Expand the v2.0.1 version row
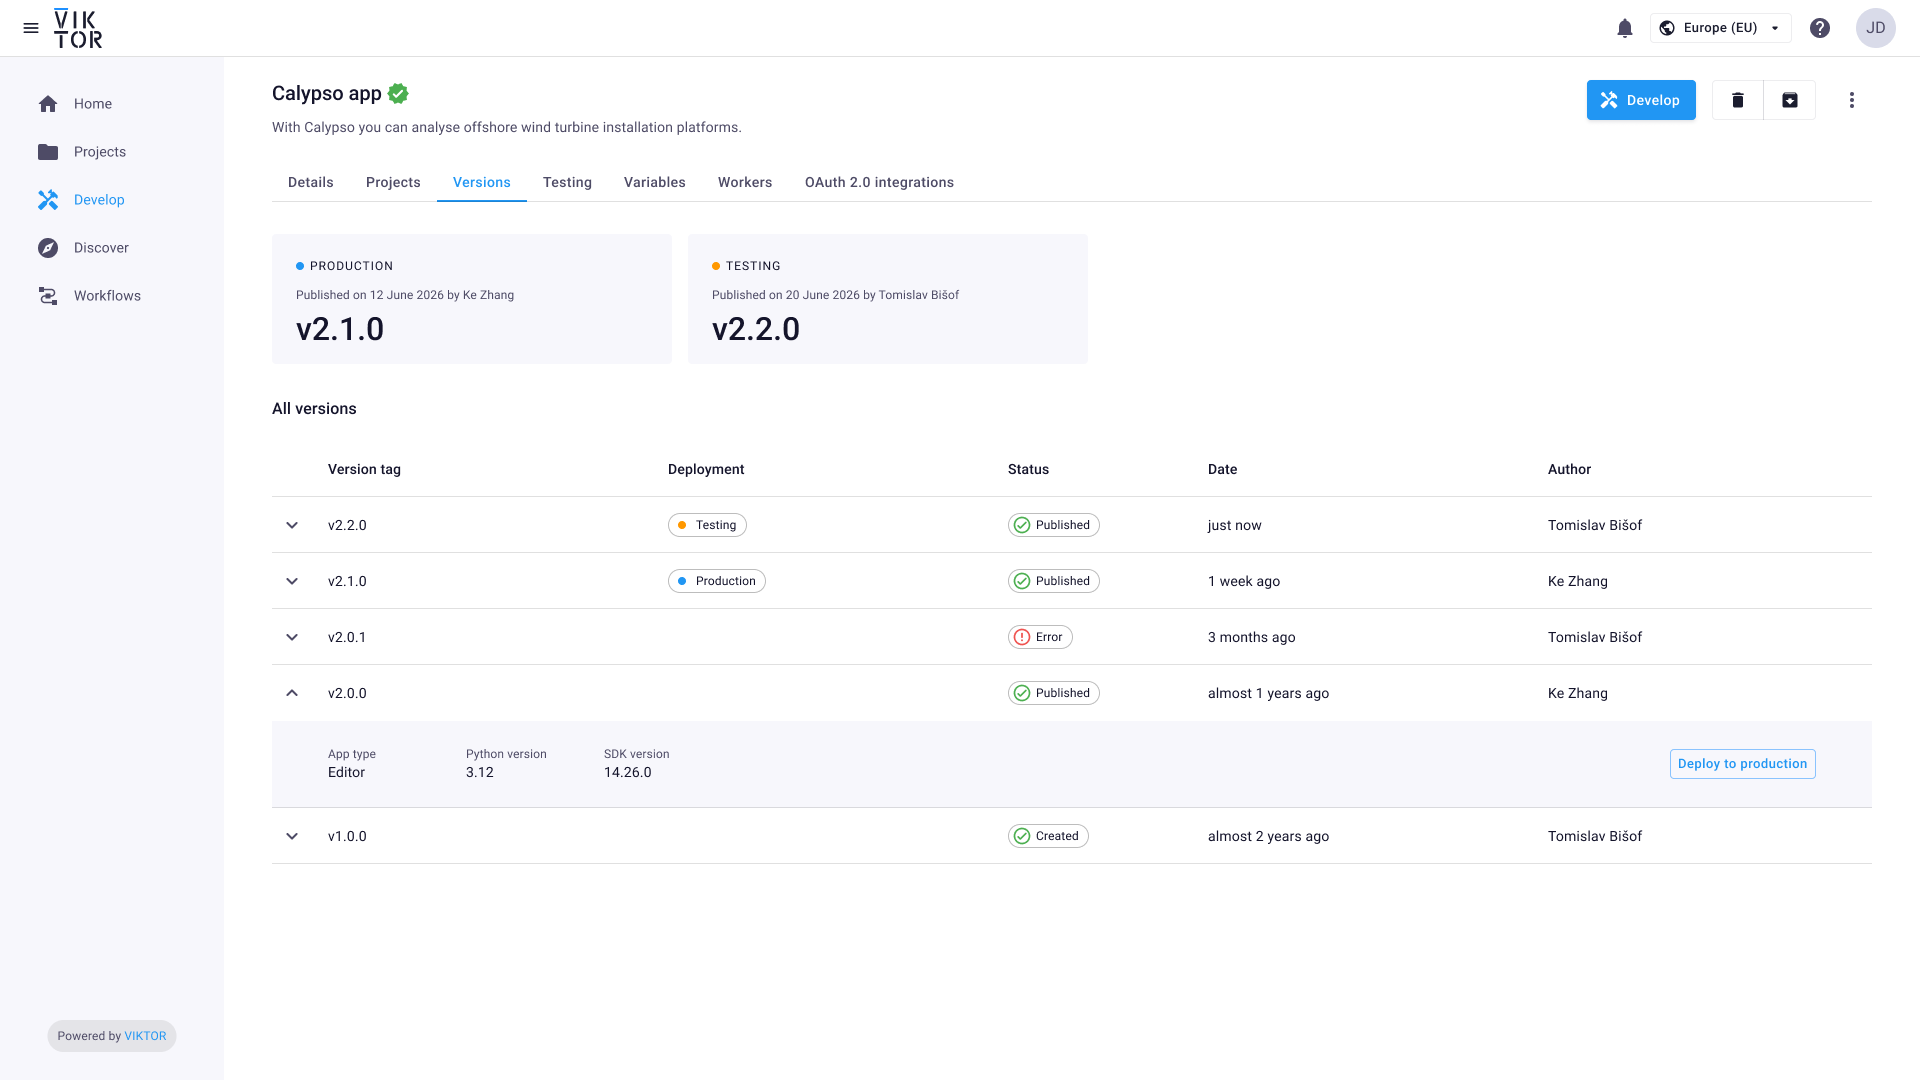This screenshot has width=1920, height=1080. 292,637
